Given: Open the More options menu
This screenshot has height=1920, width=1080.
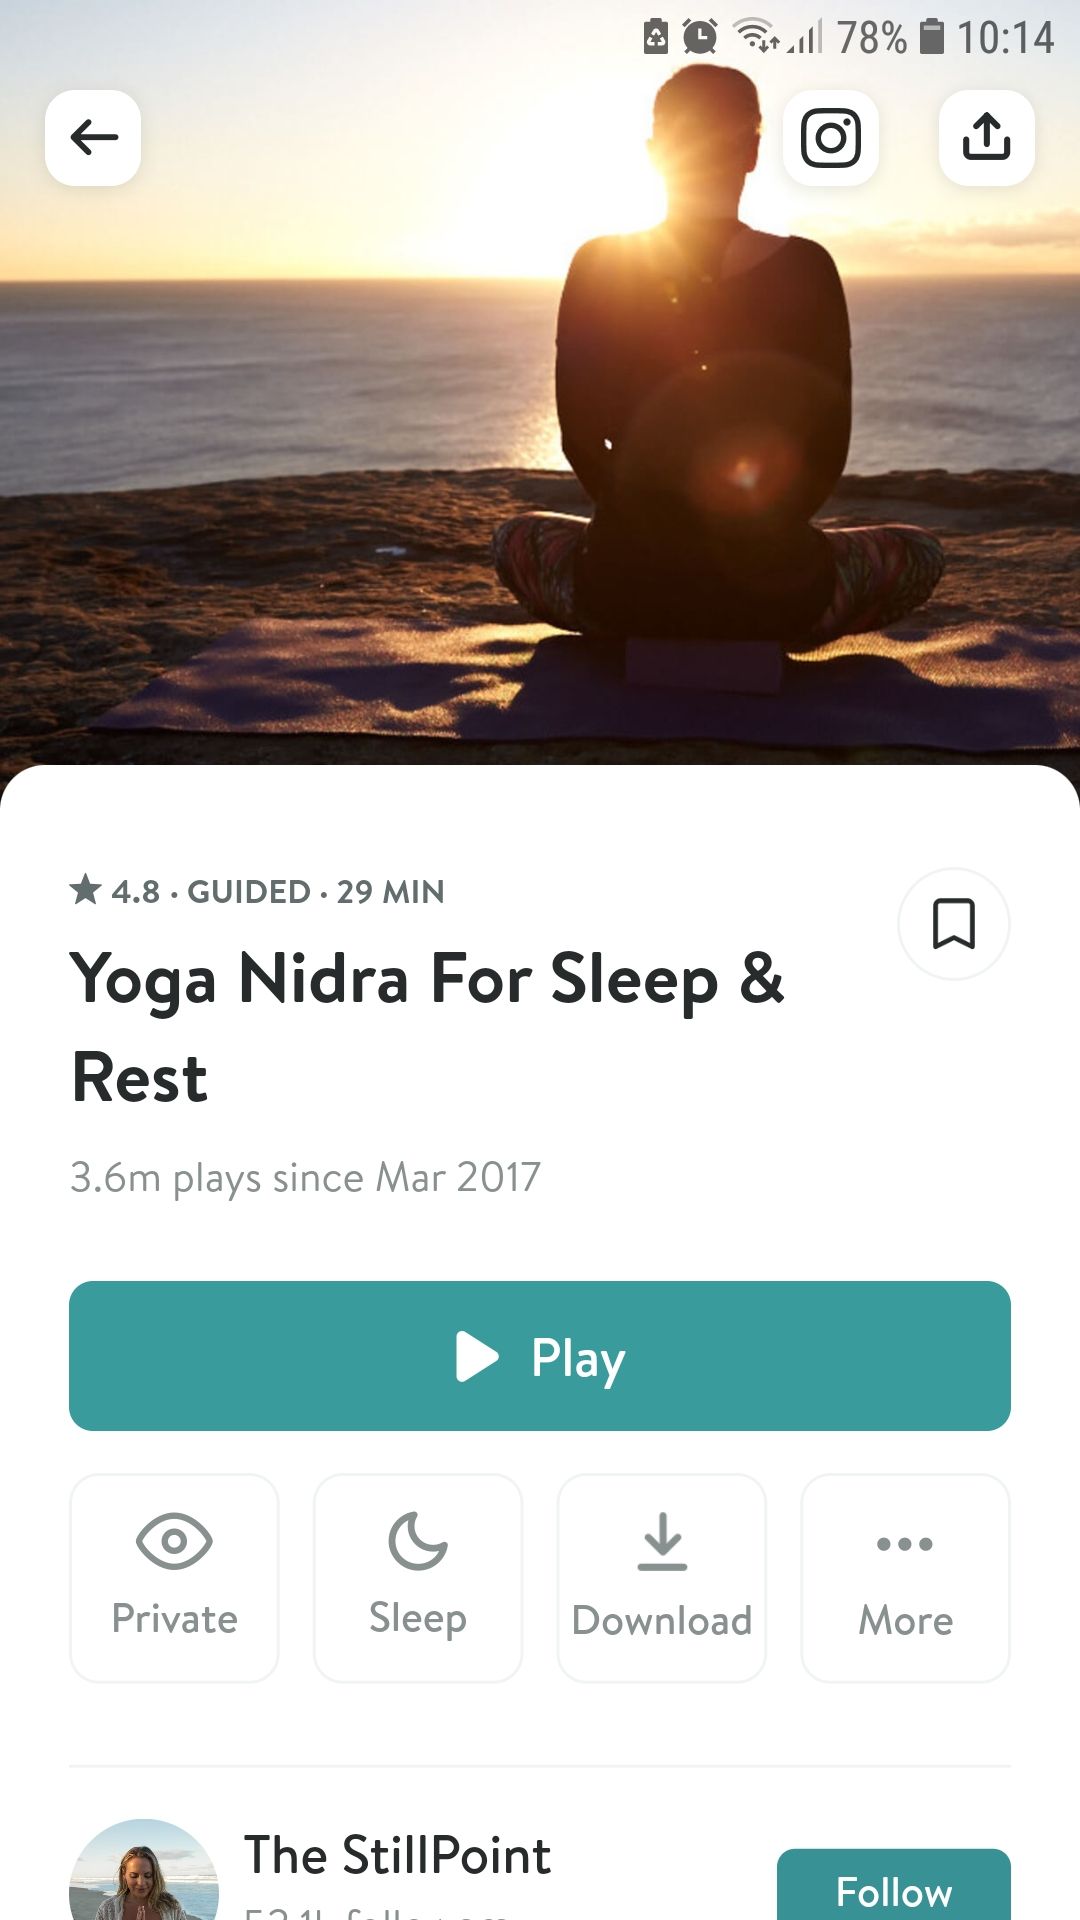Looking at the screenshot, I should [x=906, y=1578].
